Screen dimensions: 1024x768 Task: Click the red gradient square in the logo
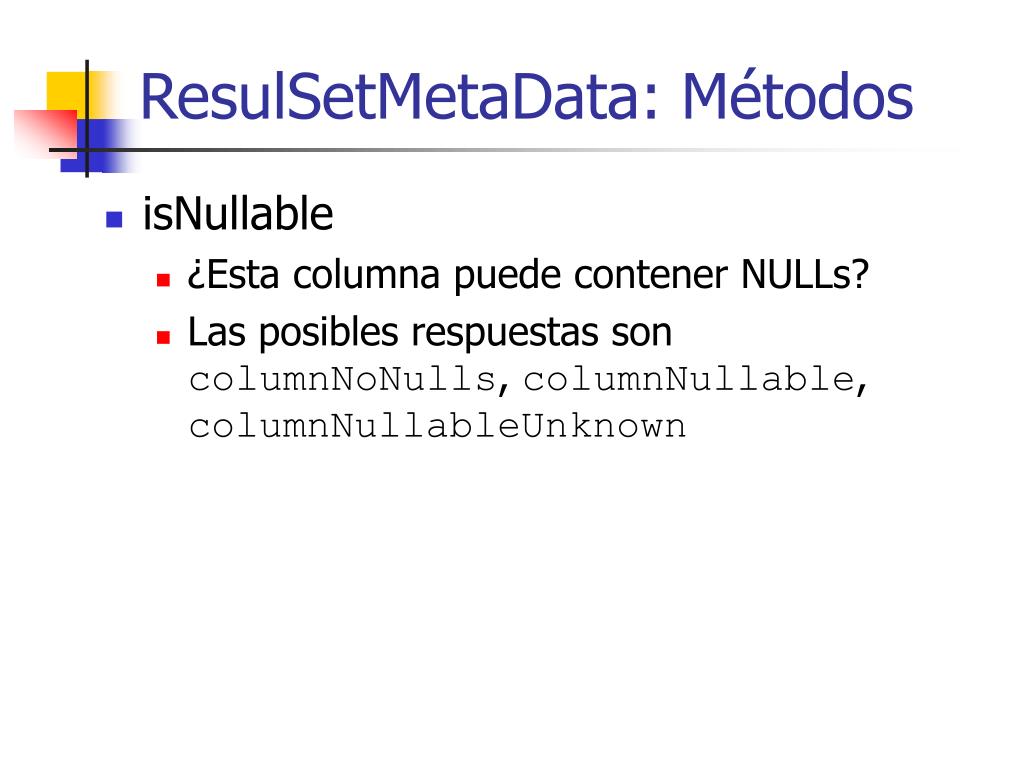(46, 133)
